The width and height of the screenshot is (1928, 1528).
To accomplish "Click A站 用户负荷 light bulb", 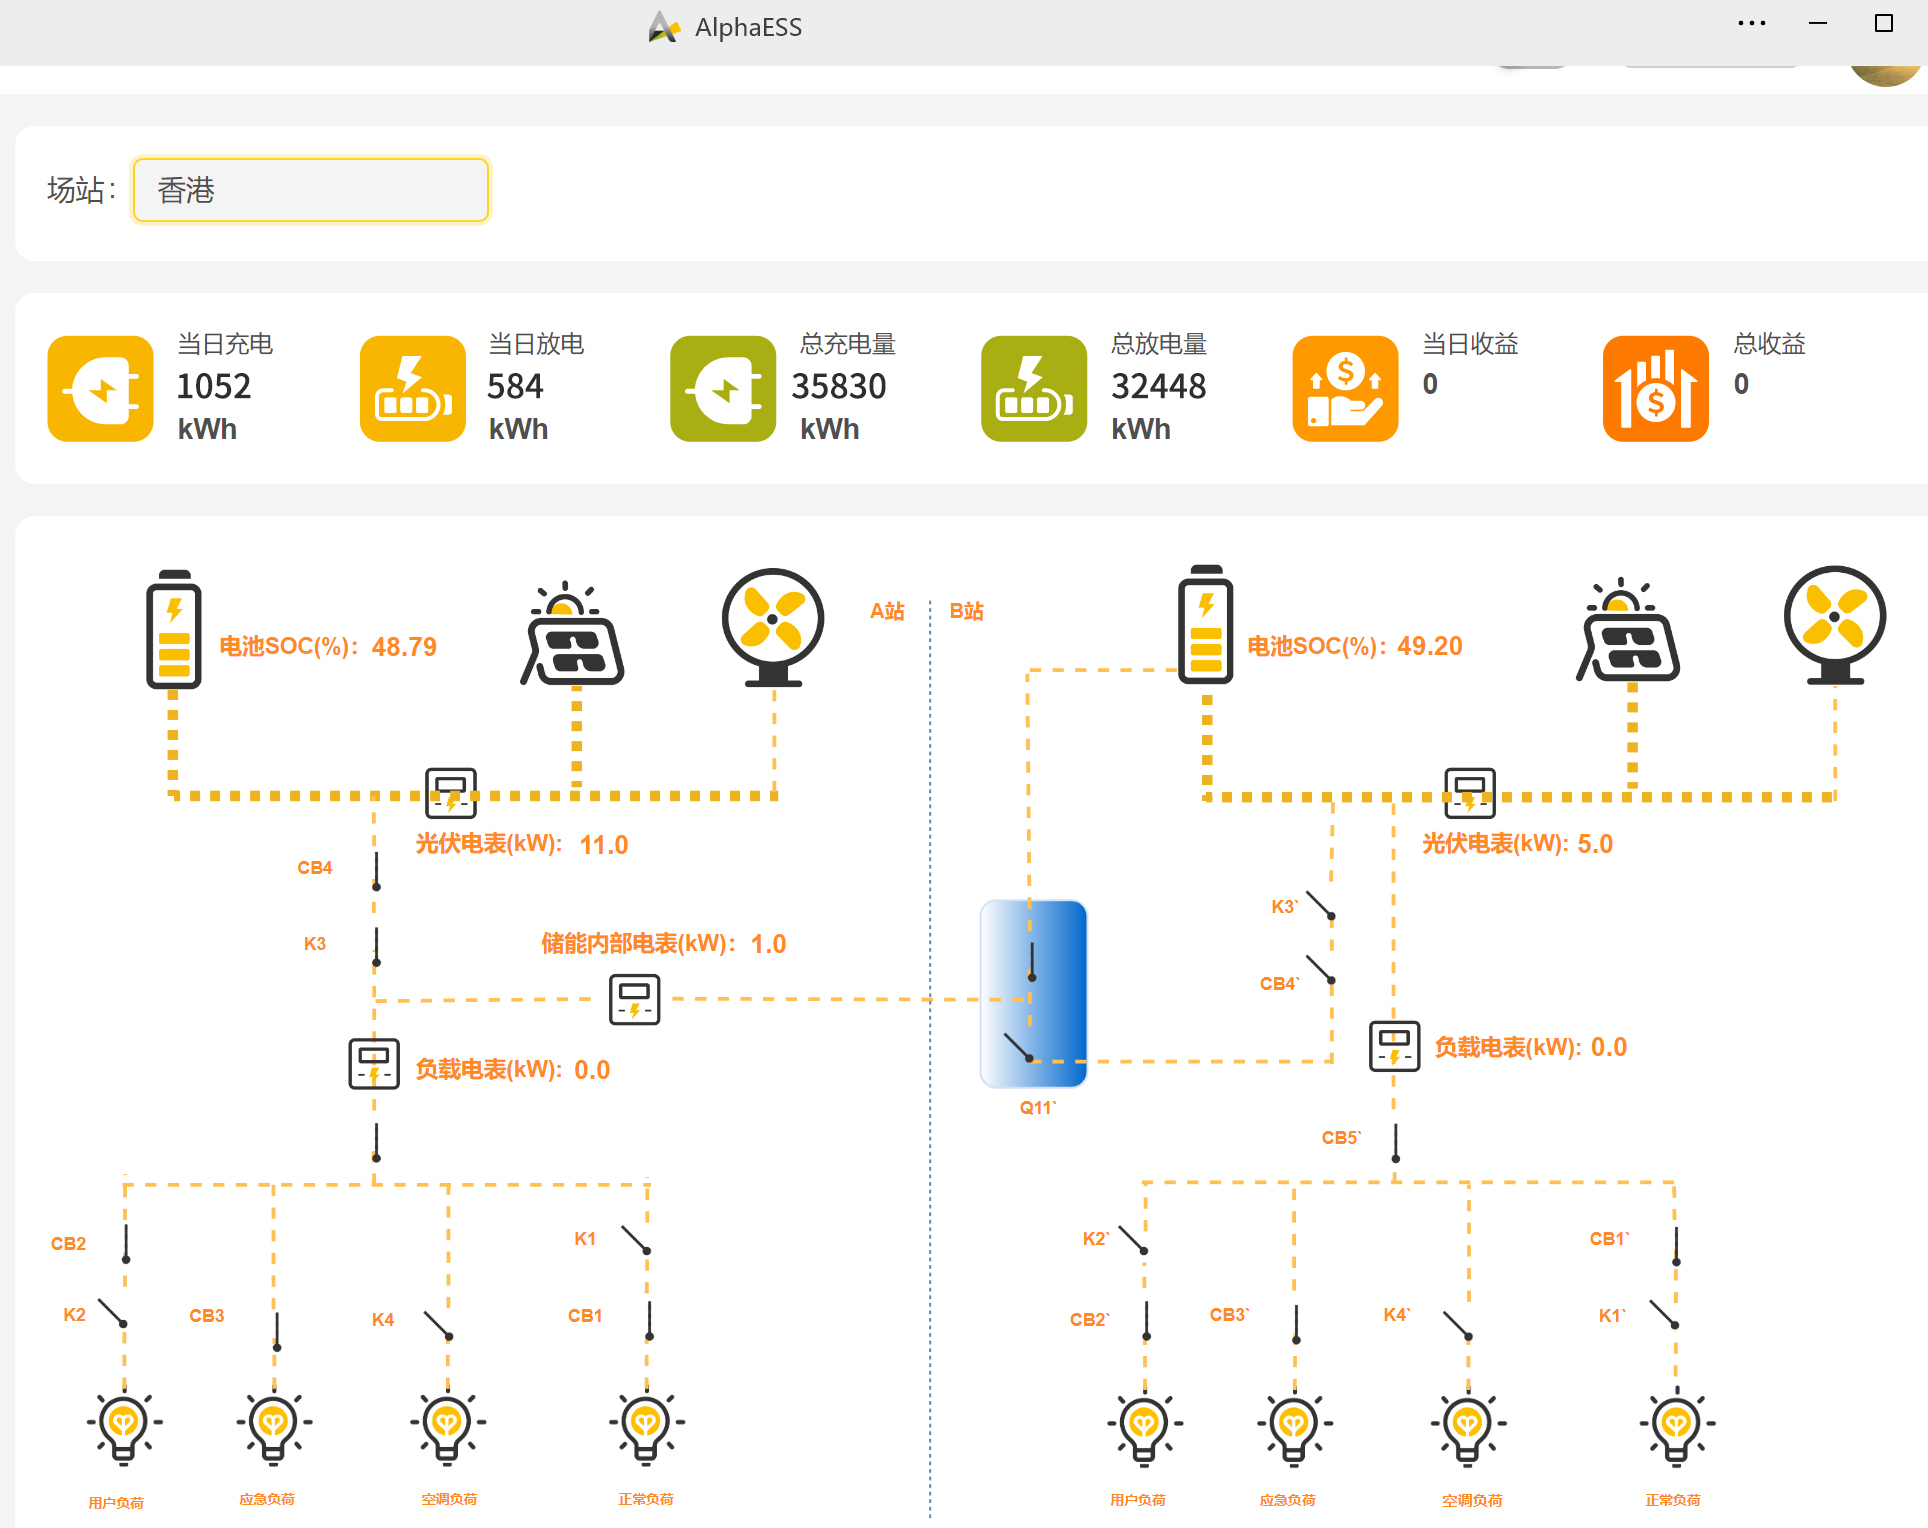I will point(124,1426).
